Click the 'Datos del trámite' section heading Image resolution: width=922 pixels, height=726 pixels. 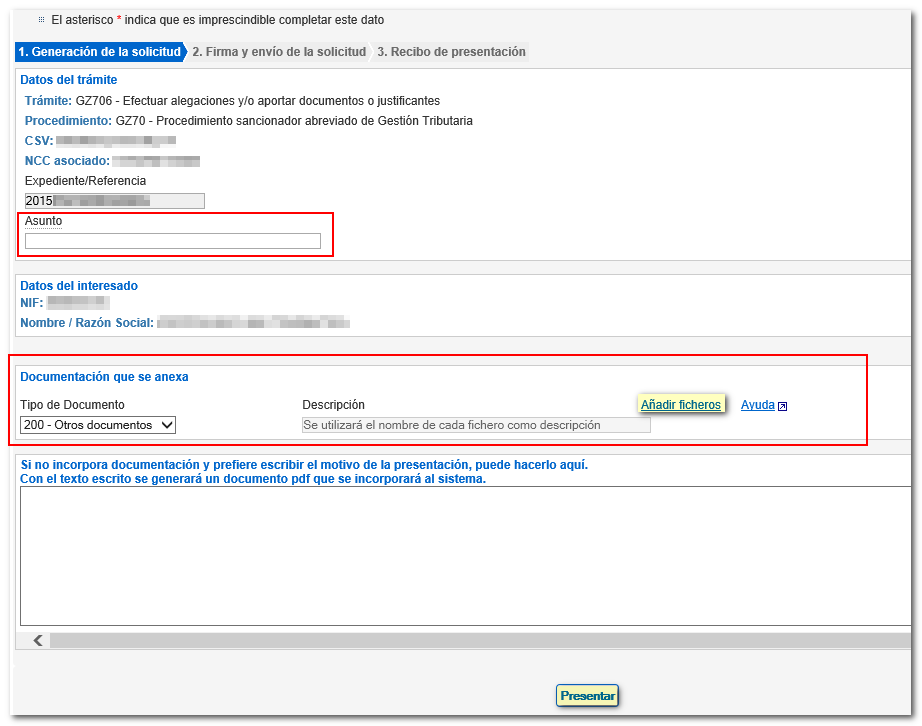coord(69,80)
